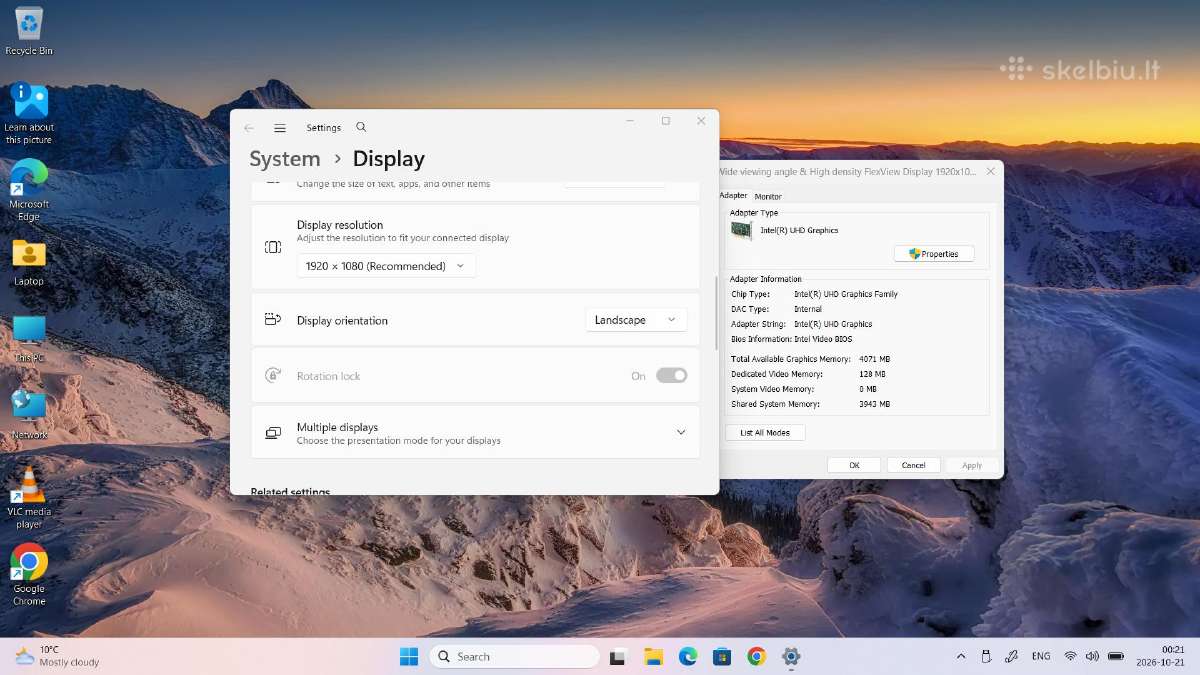
Task: Click the 'Display' breadcrumb heading text
Action: pos(389,159)
